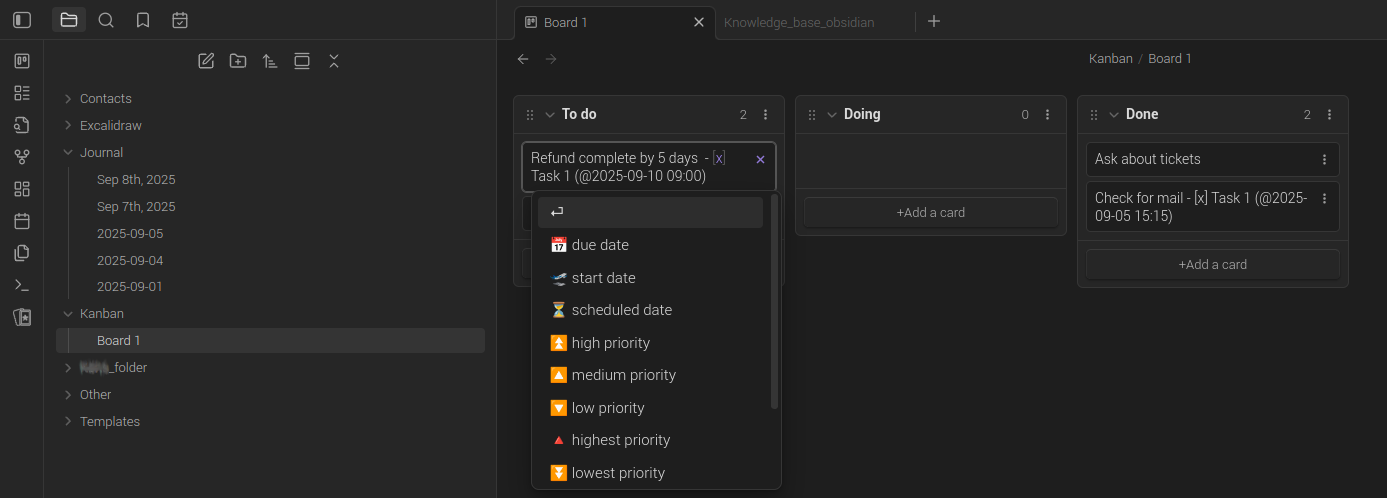This screenshot has height=498, width=1387.
Task: Click 'Add a card' in Doing list
Action: coord(930,212)
